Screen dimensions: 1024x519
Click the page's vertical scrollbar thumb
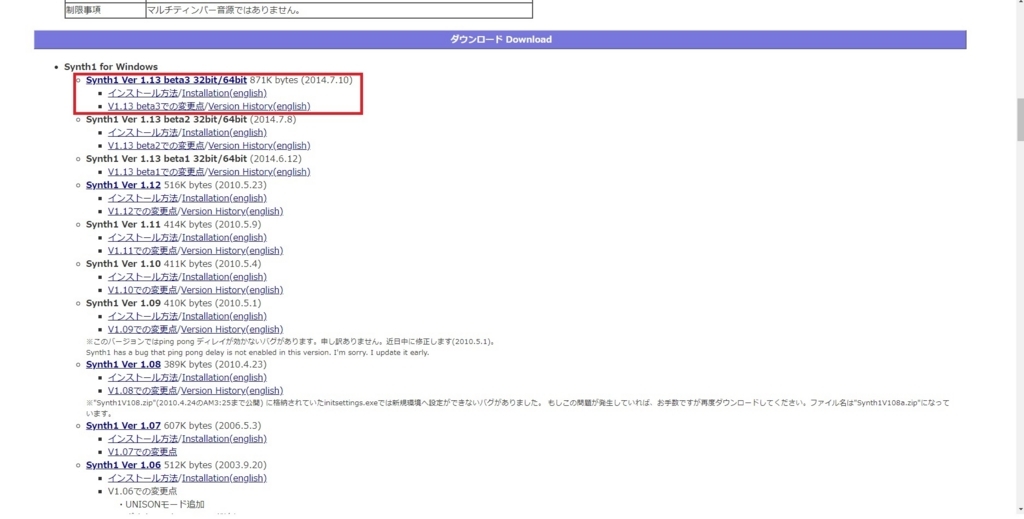[x=1020, y=120]
